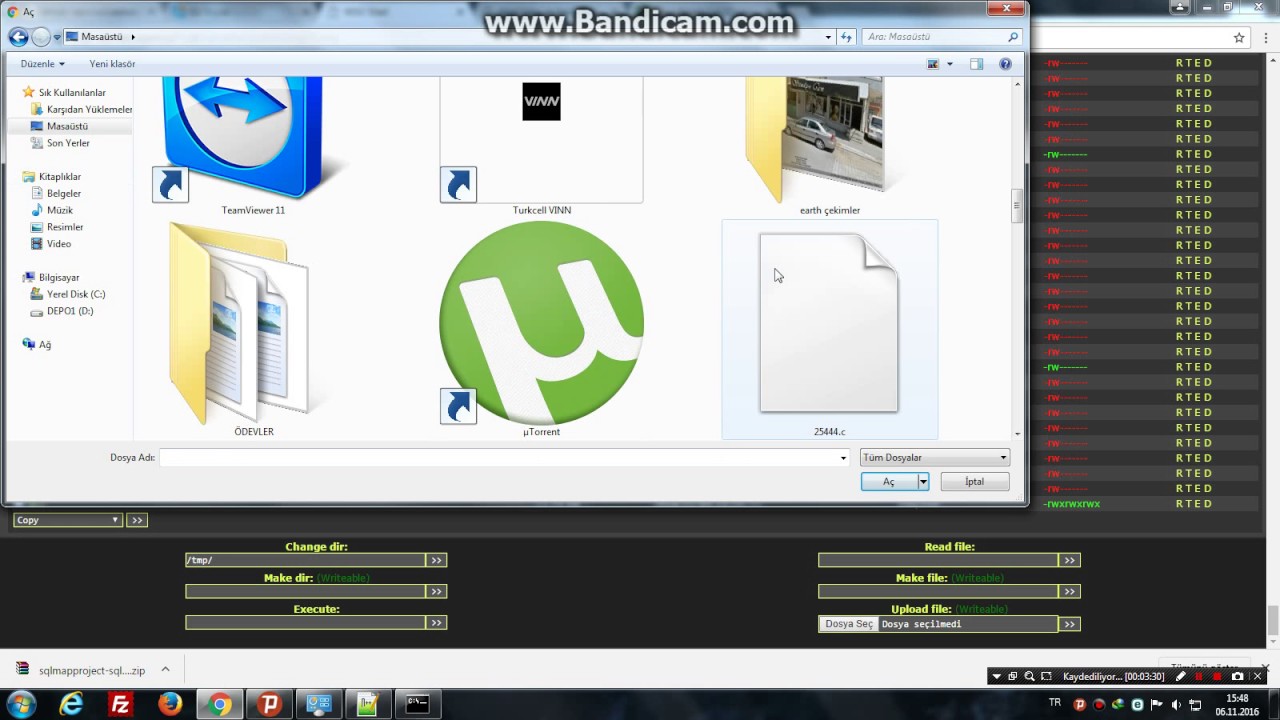Open the Windows Start button
Screen dimensions: 1280x720
[21, 704]
